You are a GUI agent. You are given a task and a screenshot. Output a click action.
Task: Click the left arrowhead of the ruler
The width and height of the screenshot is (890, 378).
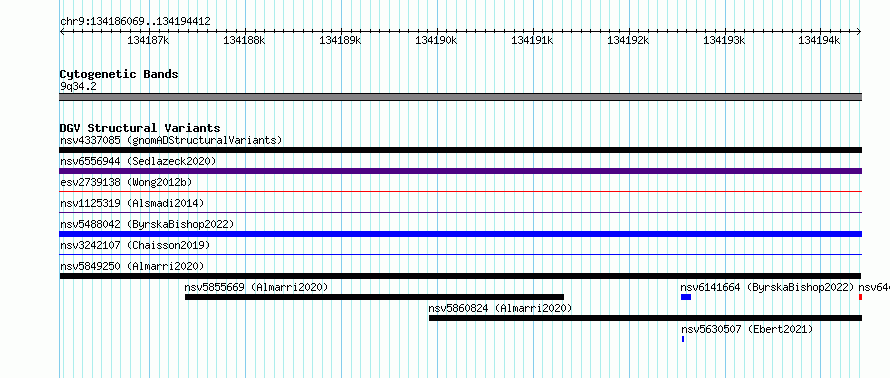tap(62, 31)
